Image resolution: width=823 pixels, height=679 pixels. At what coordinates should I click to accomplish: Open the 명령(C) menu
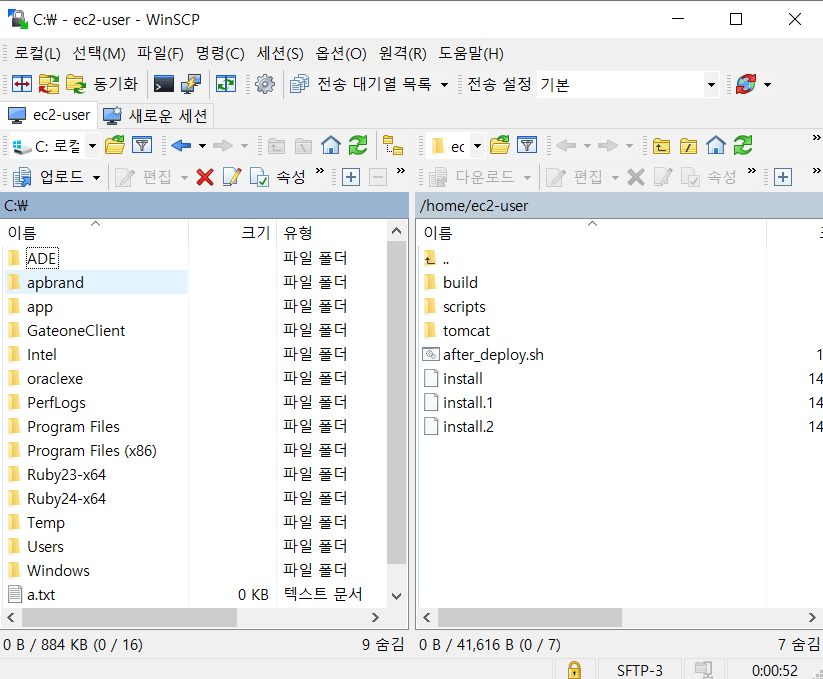[x=220, y=53]
